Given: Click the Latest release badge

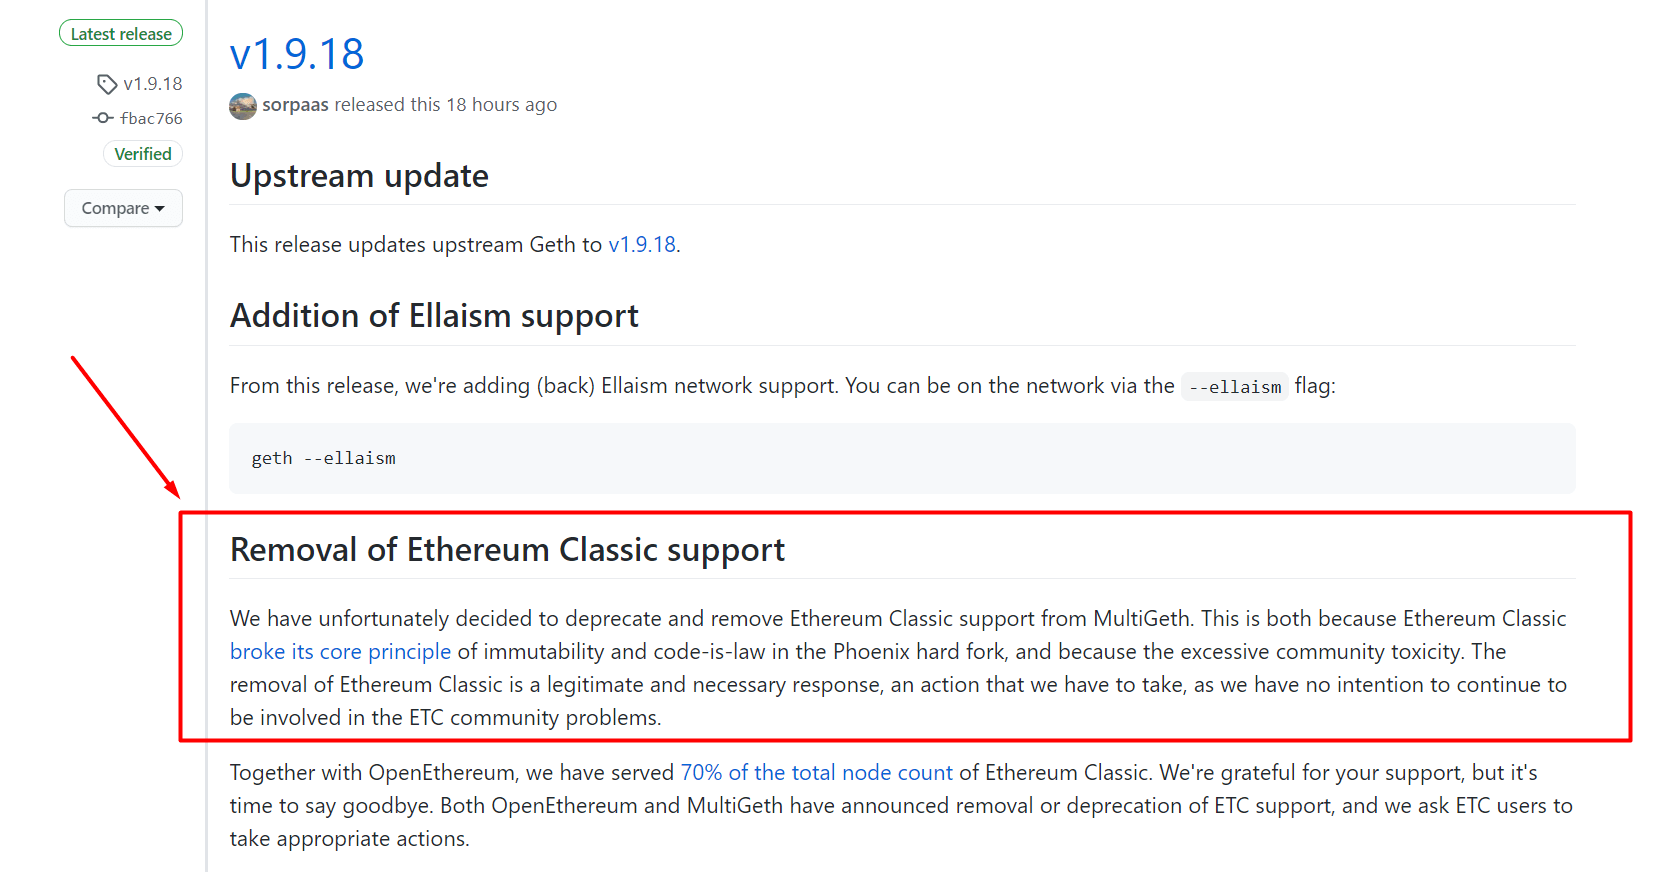Looking at the screenshot, I should [x=121, y=34].
